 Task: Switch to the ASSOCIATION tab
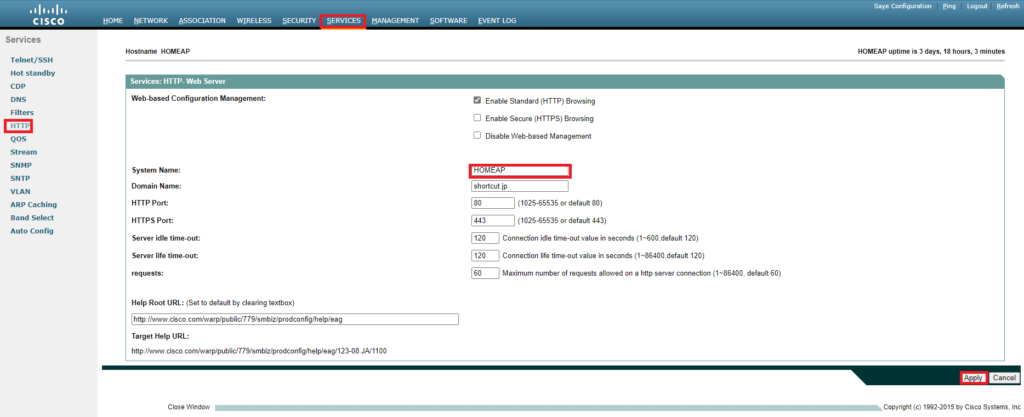pyautogui.click(x=202, y=21)
